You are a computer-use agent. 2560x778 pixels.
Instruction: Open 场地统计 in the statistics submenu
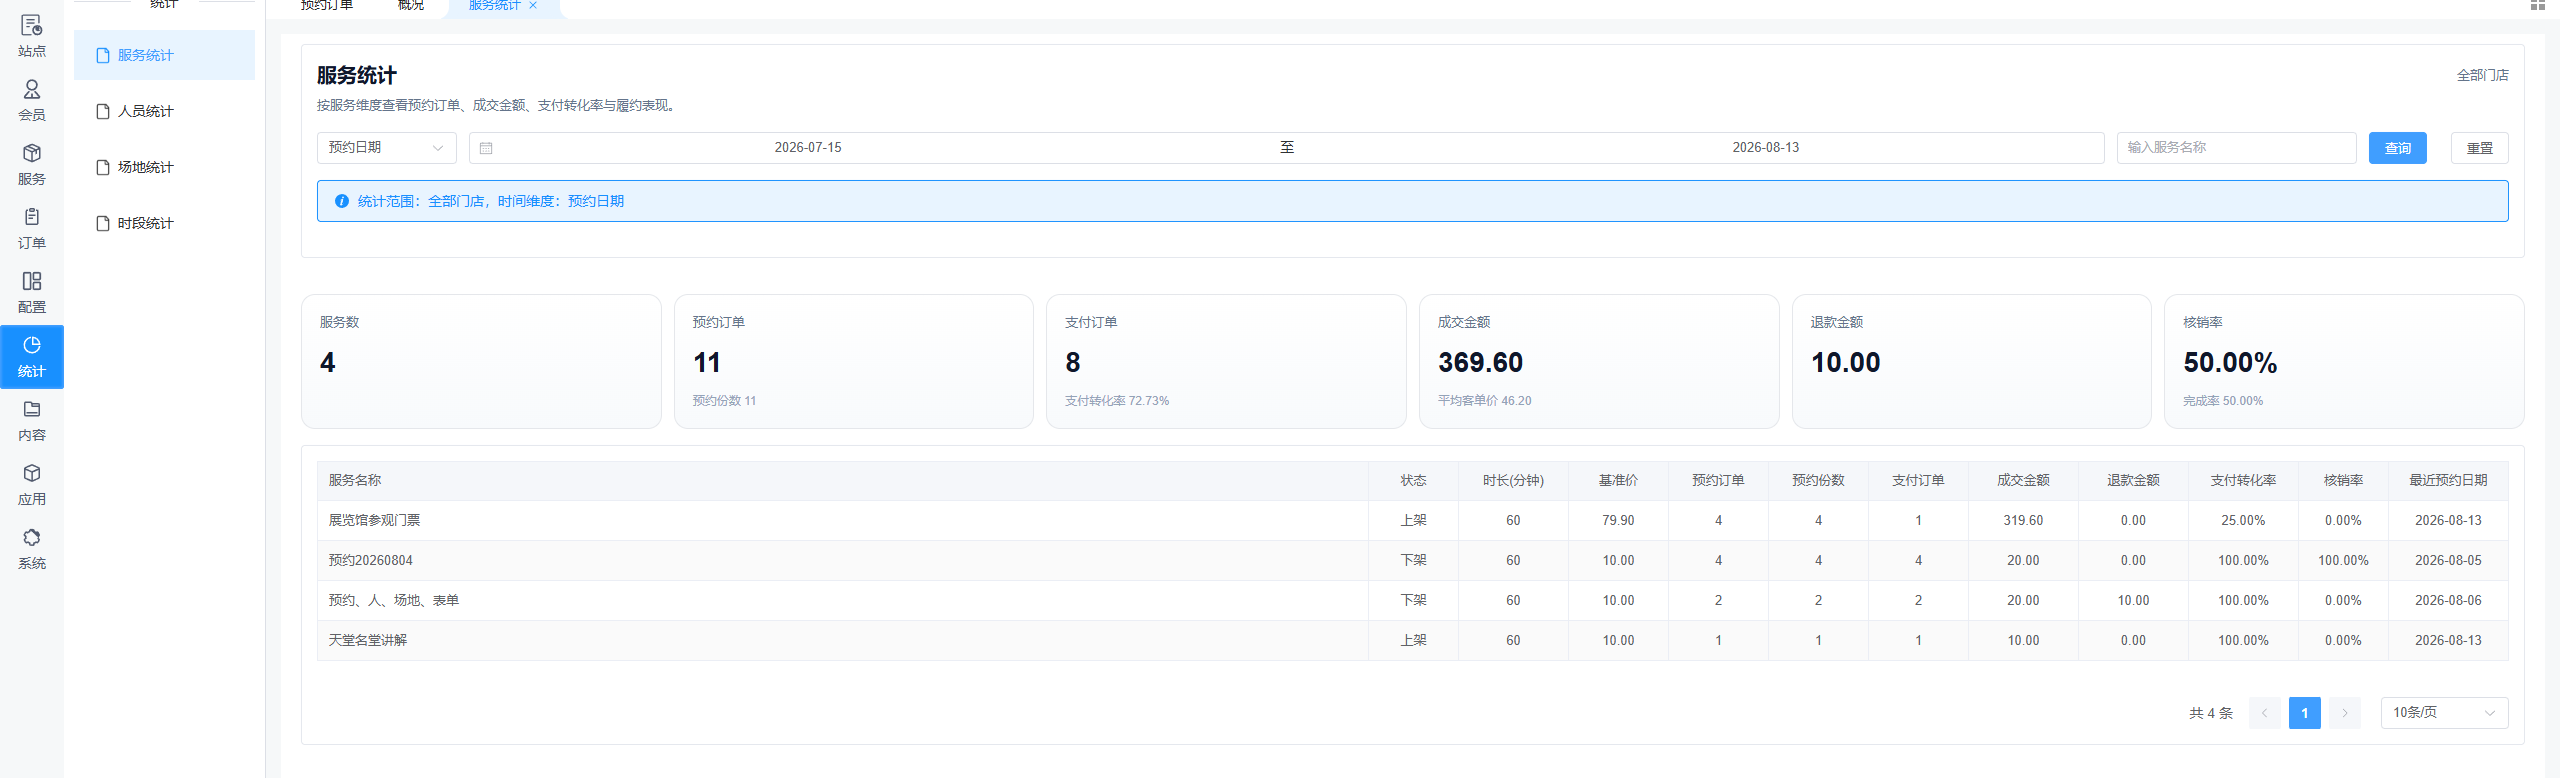[164, 167]
